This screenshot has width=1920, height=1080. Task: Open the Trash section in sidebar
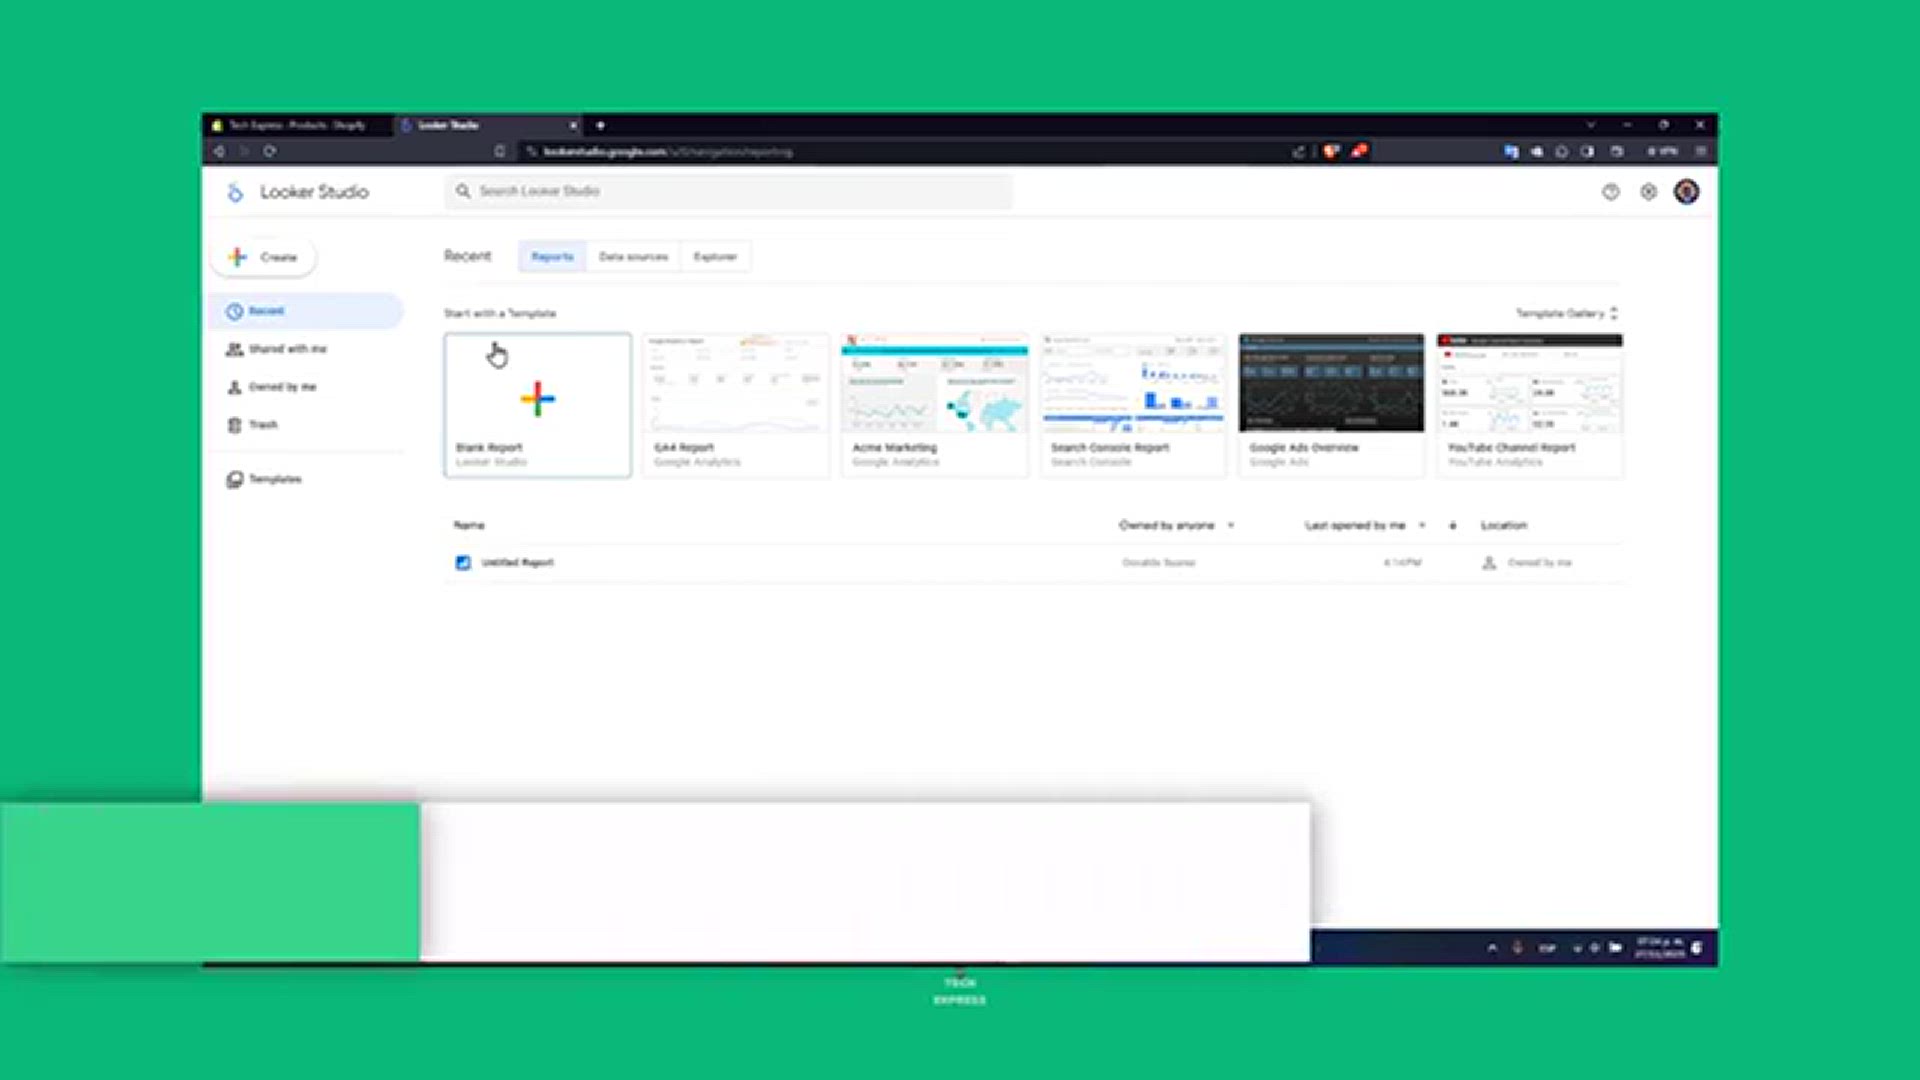(262, 425)
